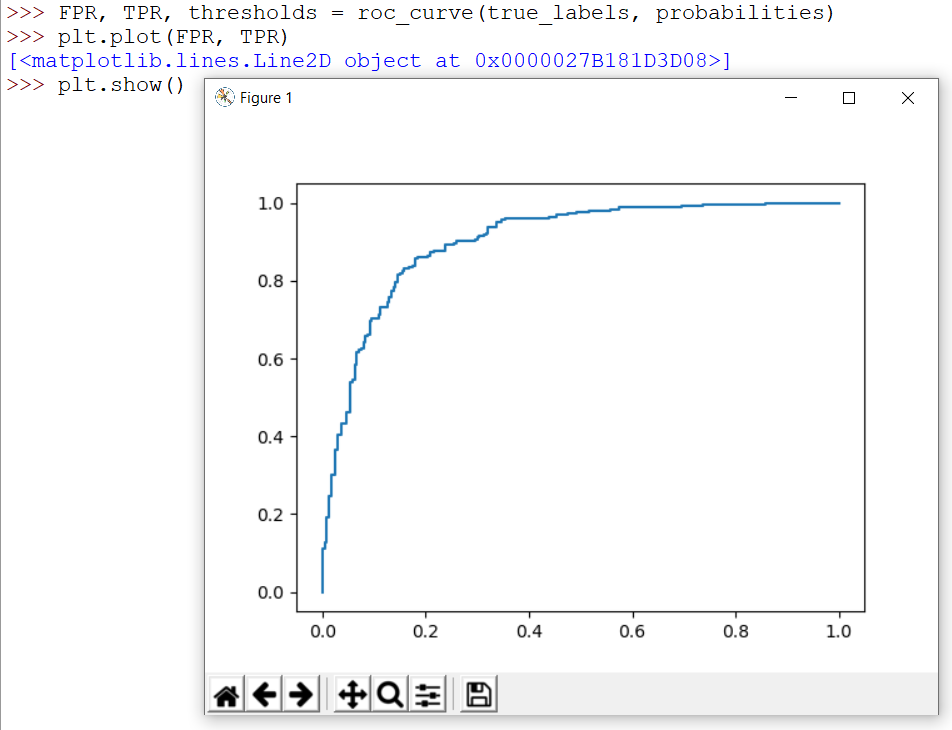Click the Forward navigation arrow icon
952x730 pixels.
[x=299, y=693]
